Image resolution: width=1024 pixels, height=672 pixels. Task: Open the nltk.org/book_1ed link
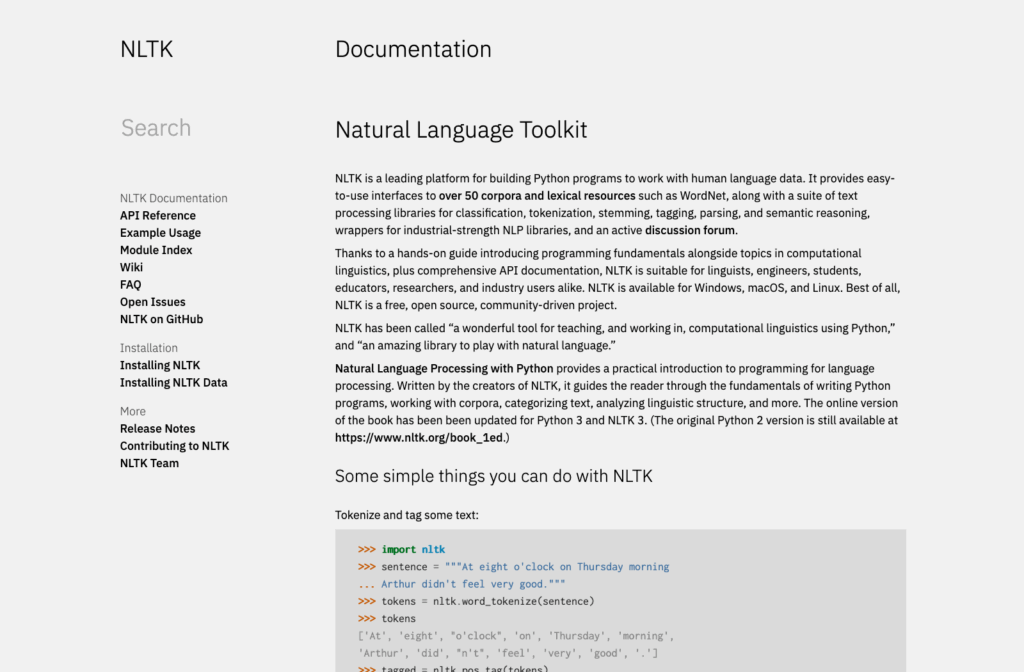[x=417, y=436]
